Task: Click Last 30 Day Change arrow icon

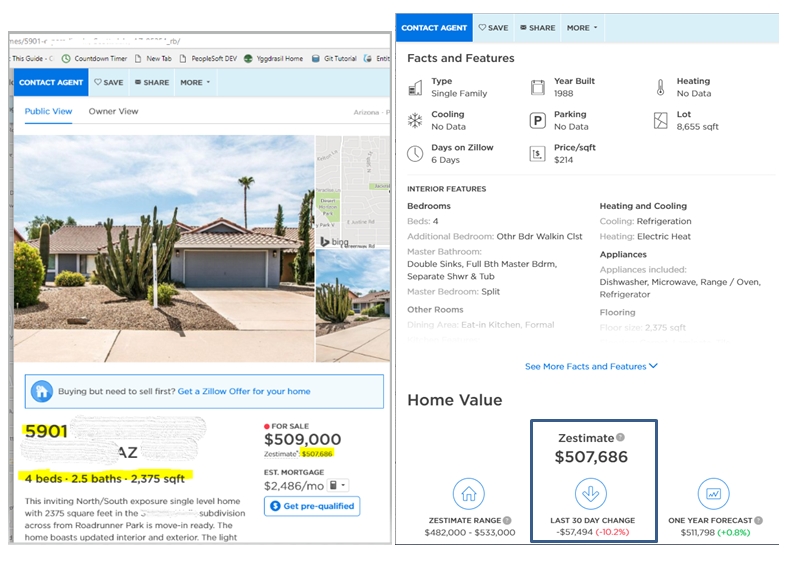Action: pos(591,494)
